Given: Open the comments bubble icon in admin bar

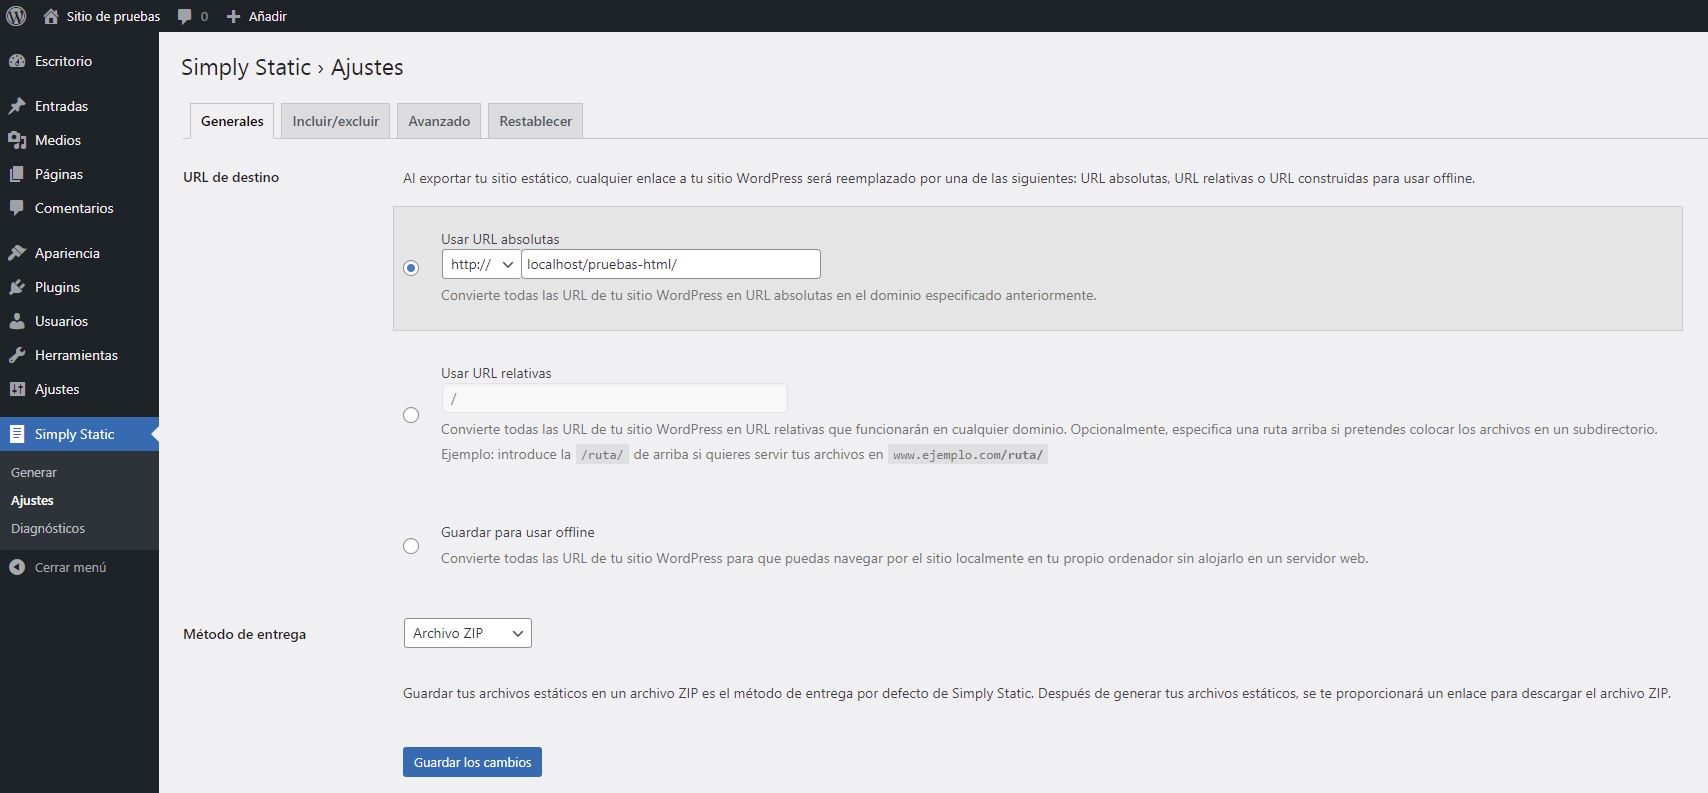Looking at the screenshot, I should click(185, 16).
